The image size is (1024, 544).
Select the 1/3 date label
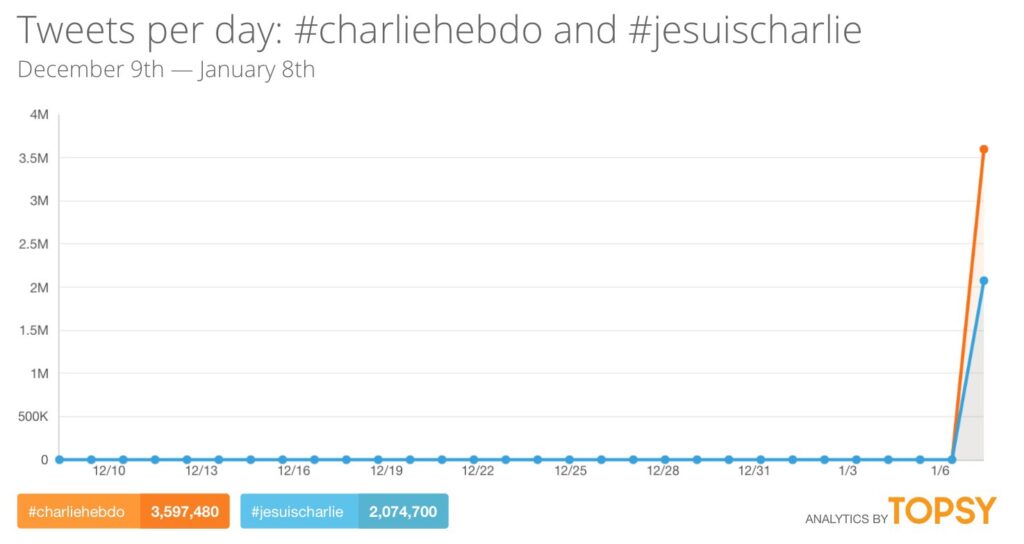848,471
